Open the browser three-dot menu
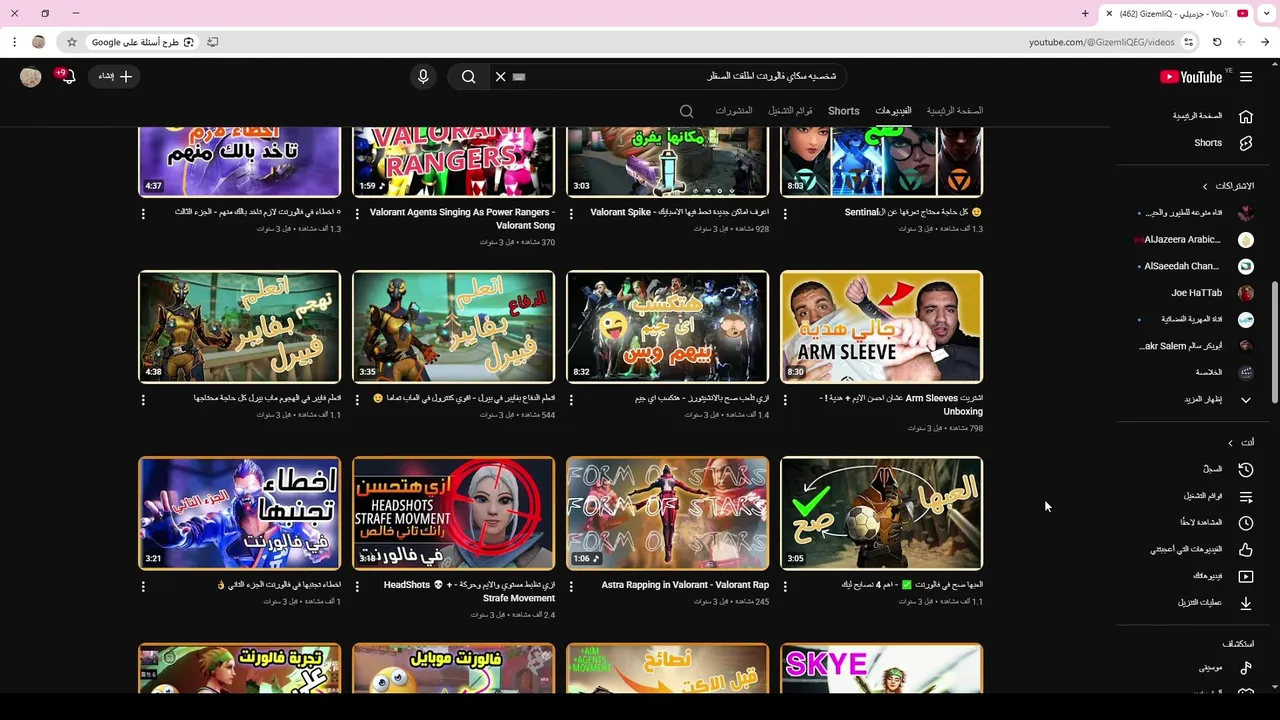The width and height of the screenshot is (1280, 720). pyautogui.click(x=14, y=42)
